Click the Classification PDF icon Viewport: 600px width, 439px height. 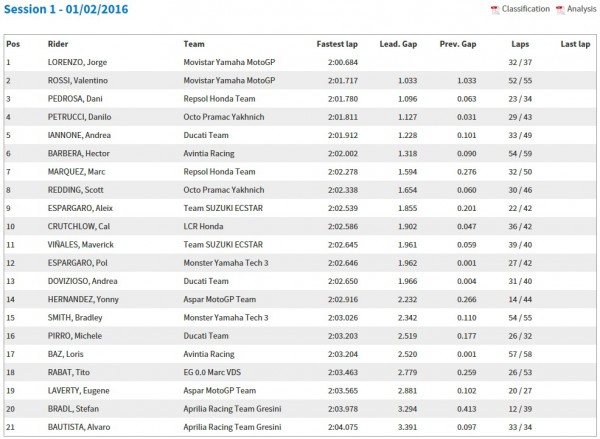495,10
